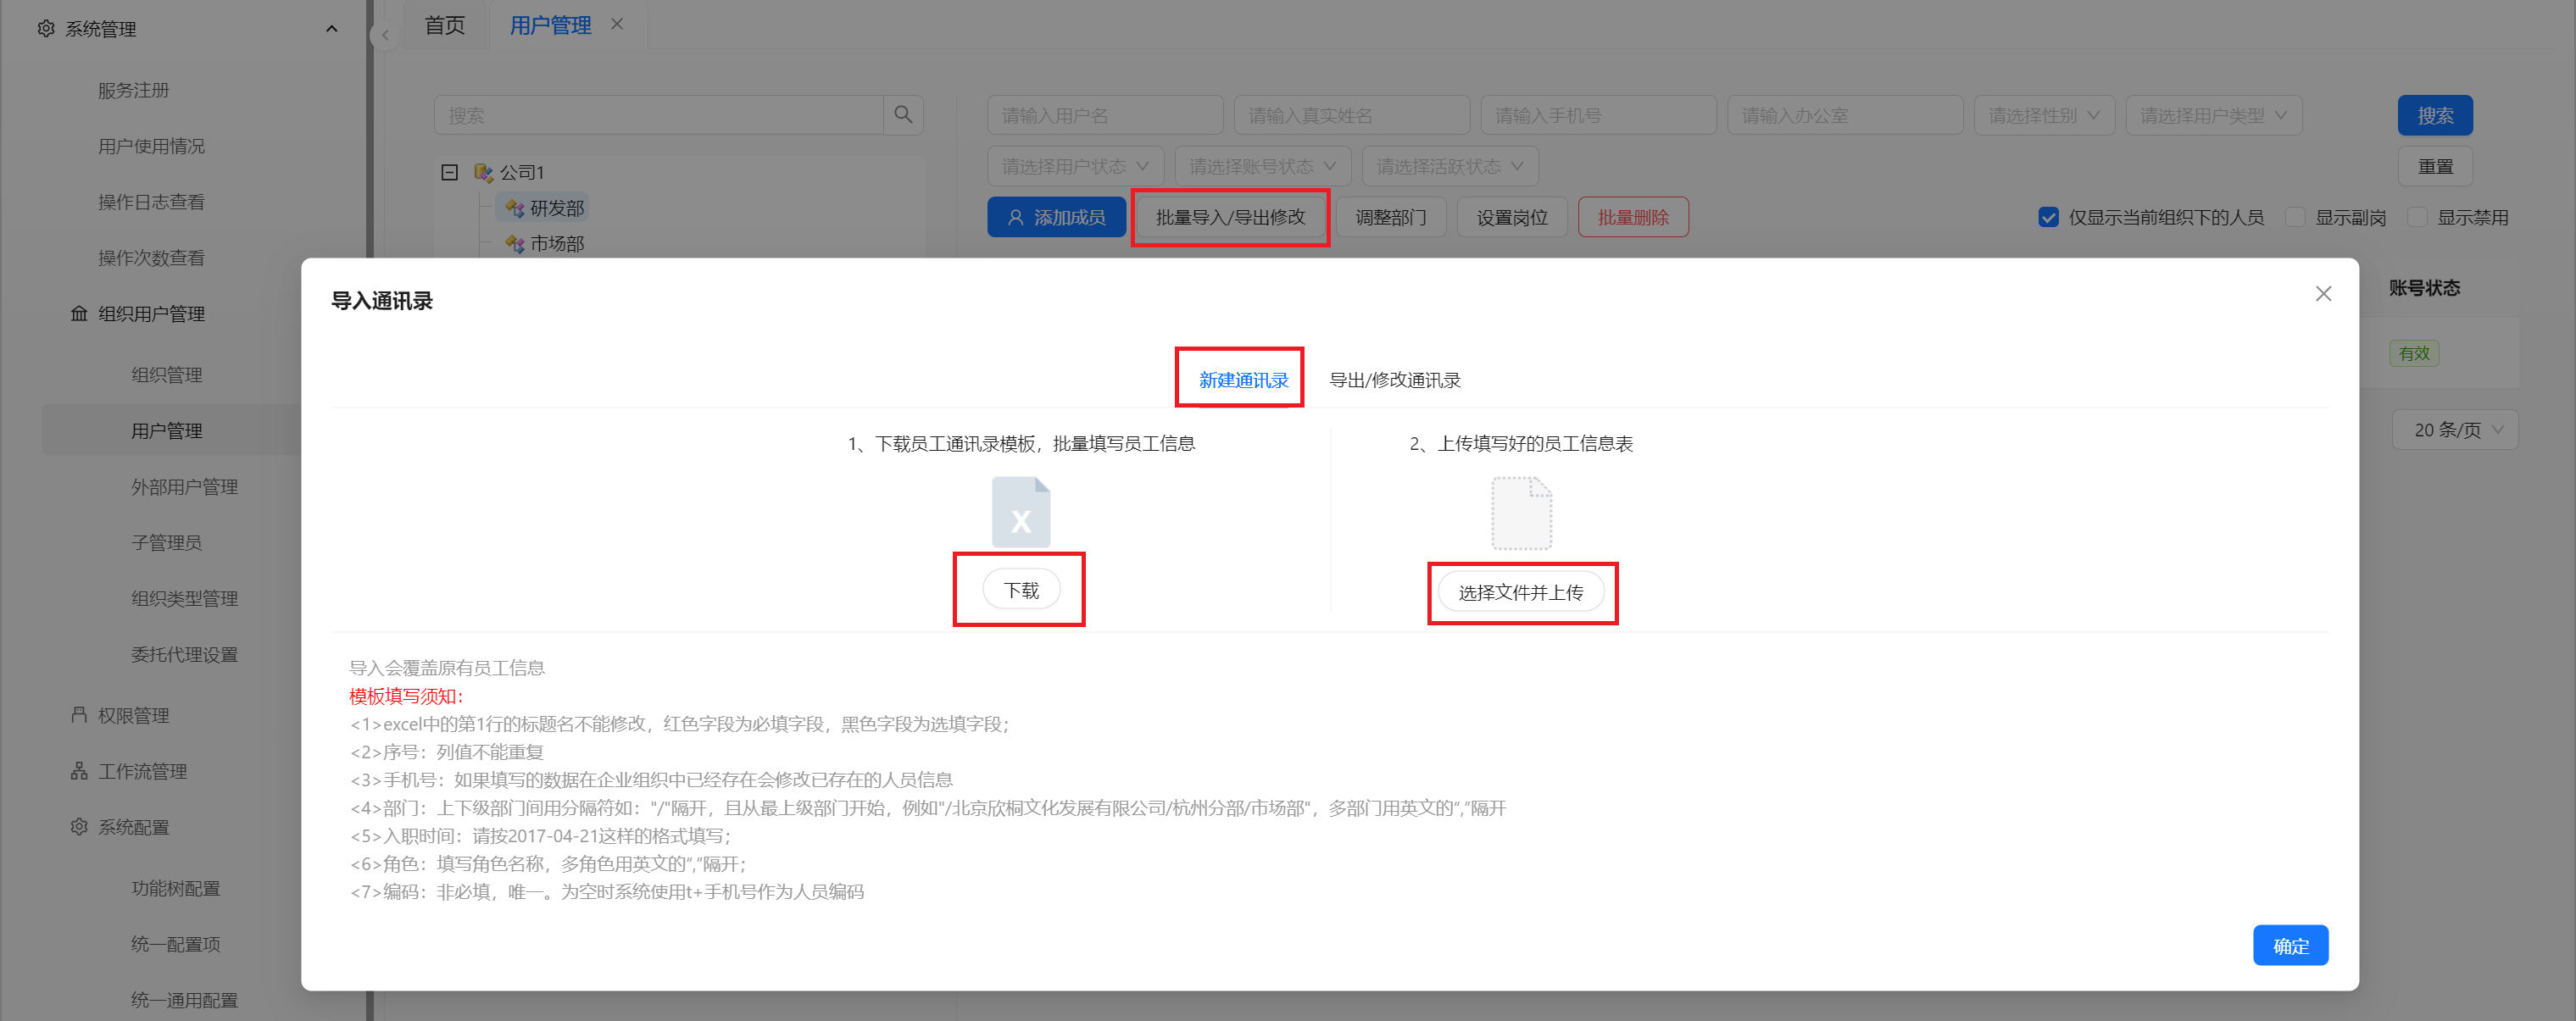Click the 组织用户管理 building icon
Screen dimensions: 2576x1021
pos(79,314)
